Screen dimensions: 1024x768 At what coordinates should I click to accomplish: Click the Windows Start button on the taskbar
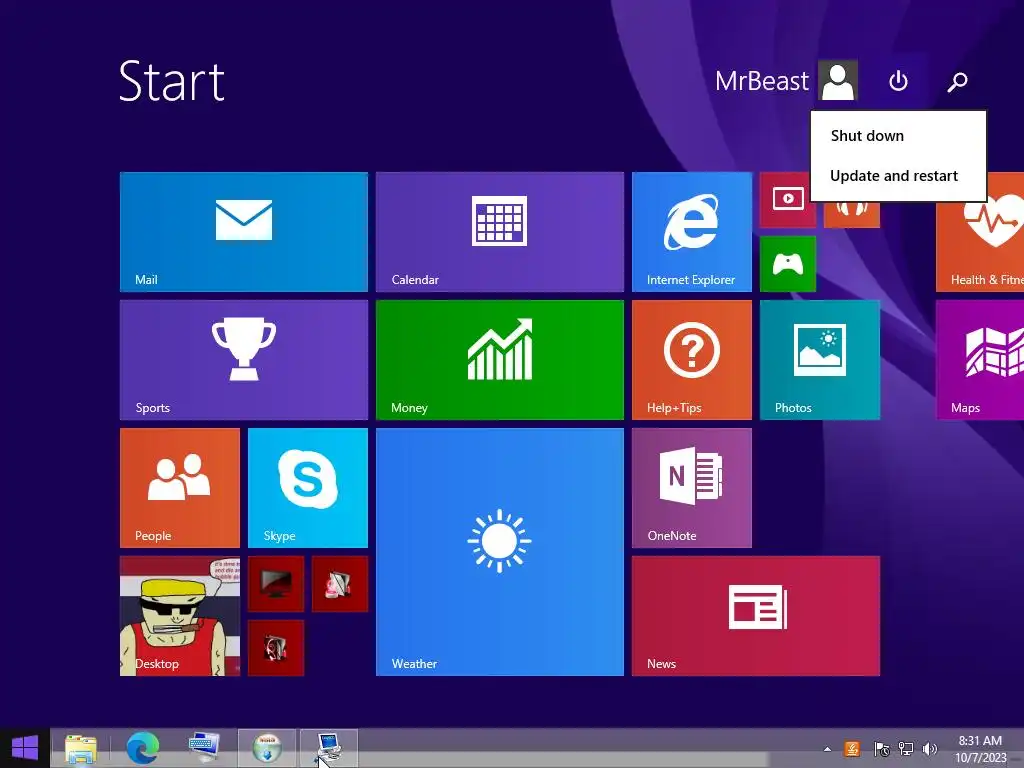click(x=25, y=748)
